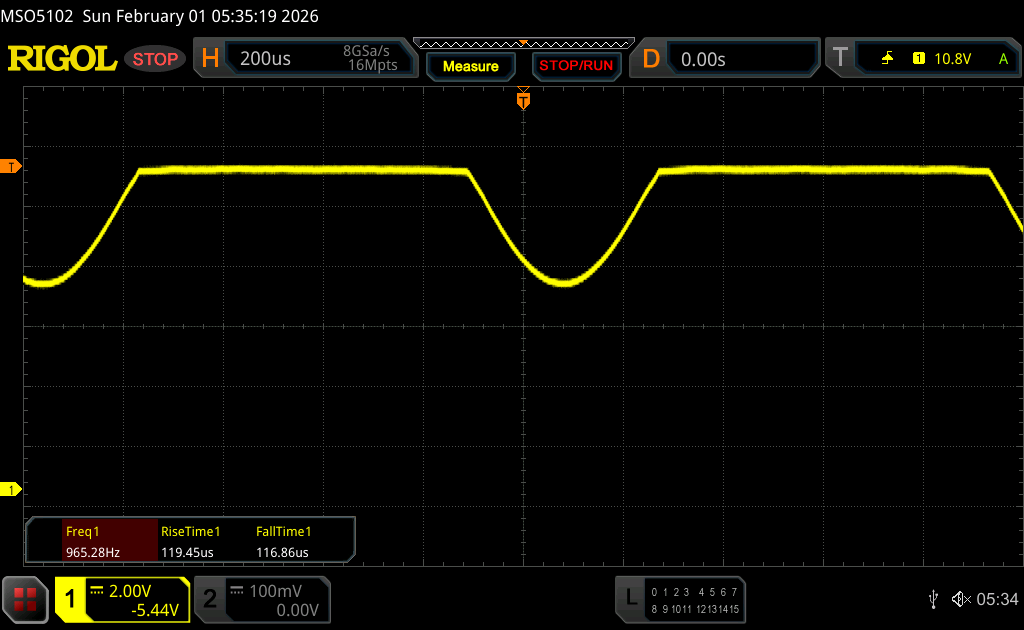This screenshot has width=1024, height=630.
Task: Select the Freq1 measurement result
Action: [x=92, y=541]
